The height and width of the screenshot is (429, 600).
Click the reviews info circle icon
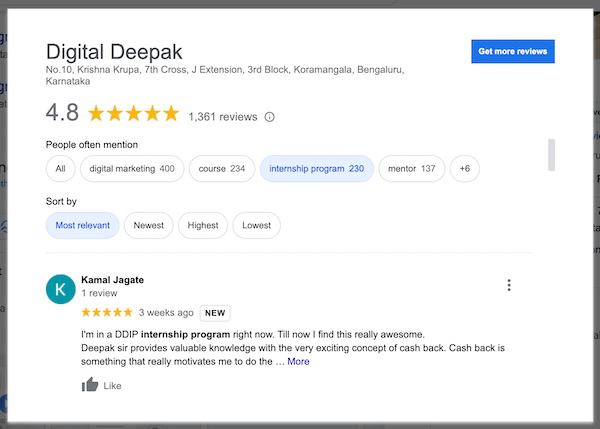(x=269, y=117)
